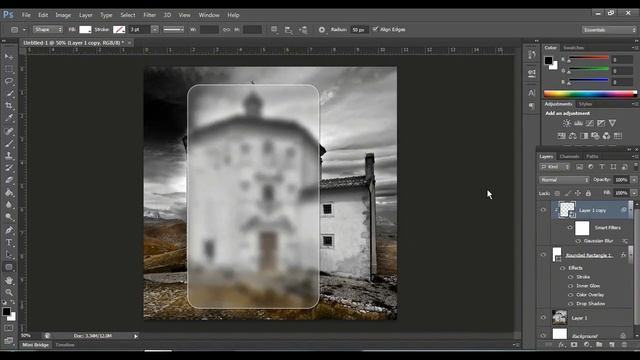This screenshot has width=640, height=360.
Task: Select the Paint Bucket tool
Action: tap(9, 192)
